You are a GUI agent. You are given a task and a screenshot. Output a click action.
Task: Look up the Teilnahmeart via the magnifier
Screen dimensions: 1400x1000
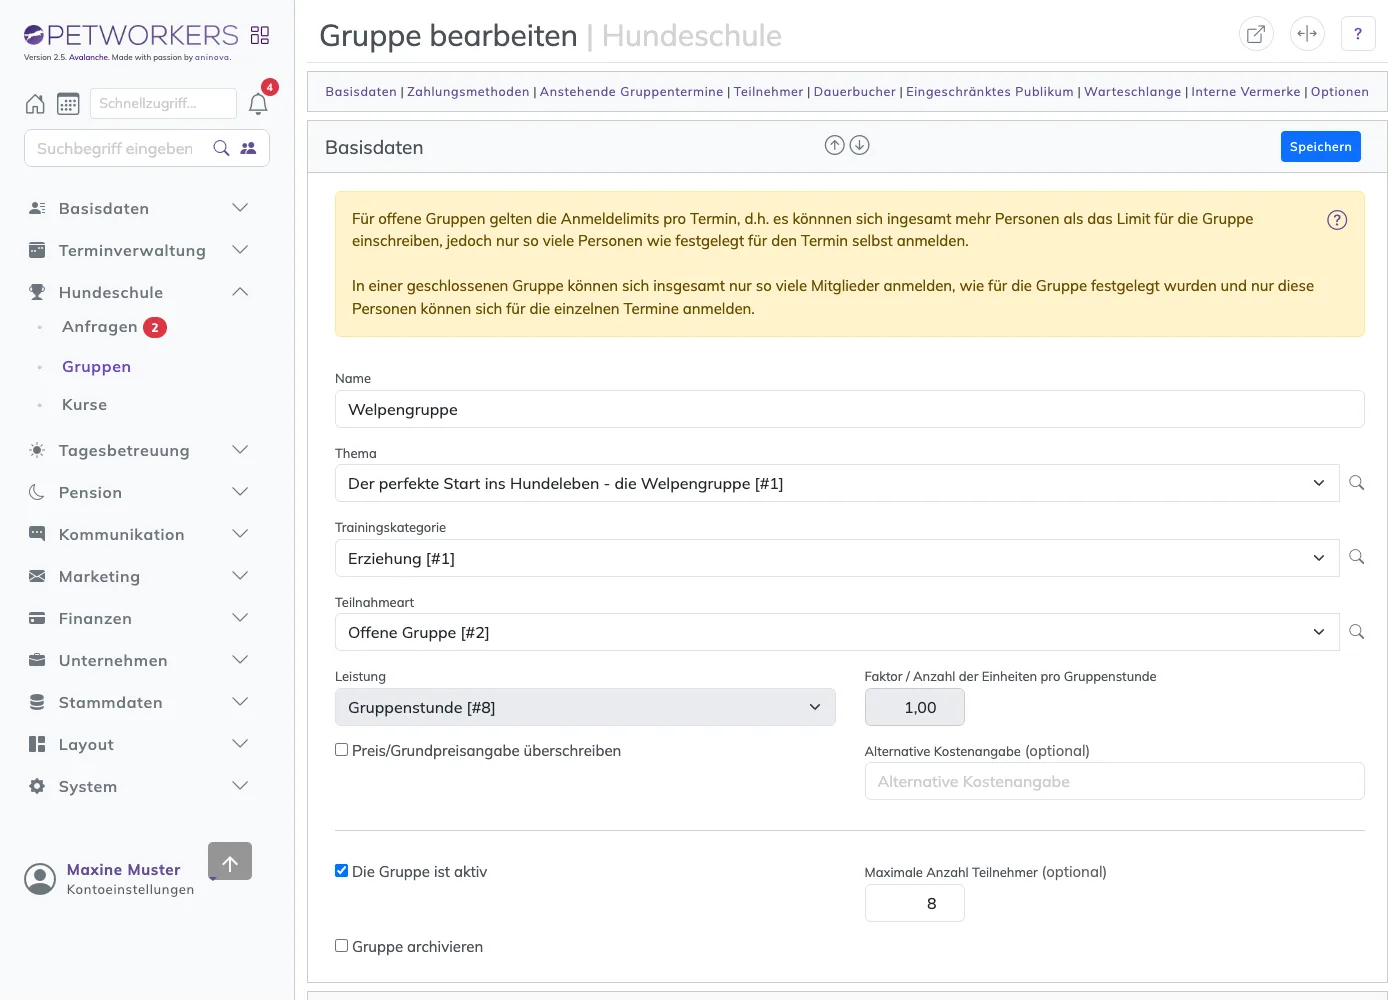point(1357,632)
